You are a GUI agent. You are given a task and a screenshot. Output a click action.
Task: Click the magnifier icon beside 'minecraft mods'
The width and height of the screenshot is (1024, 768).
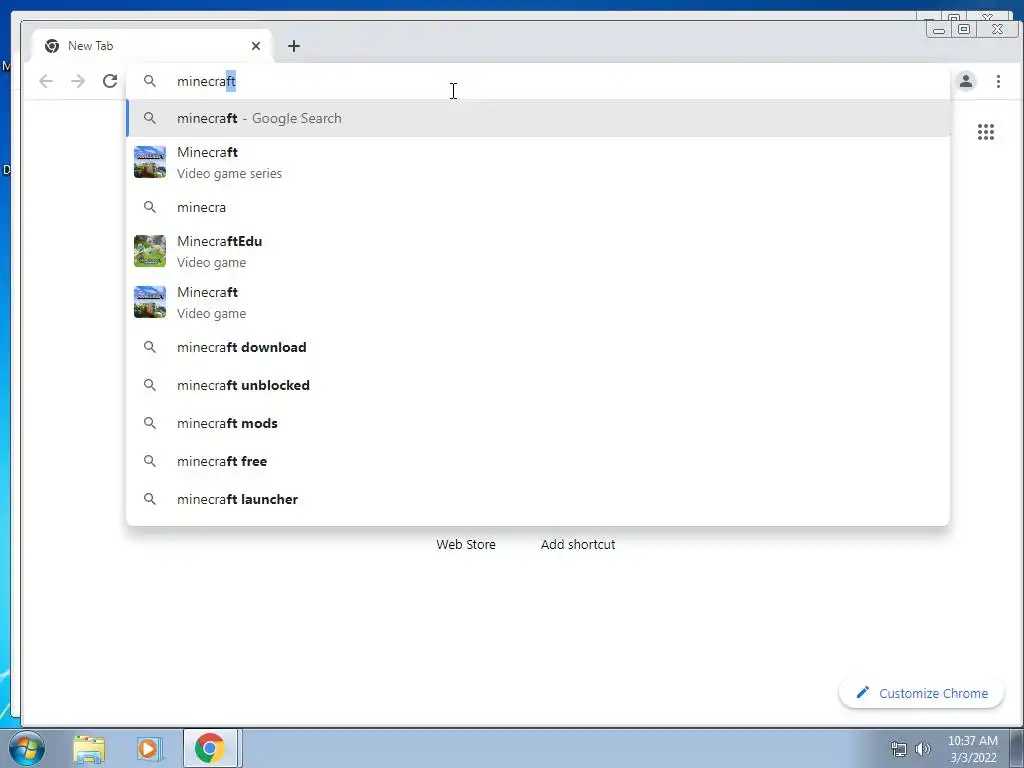150,423
